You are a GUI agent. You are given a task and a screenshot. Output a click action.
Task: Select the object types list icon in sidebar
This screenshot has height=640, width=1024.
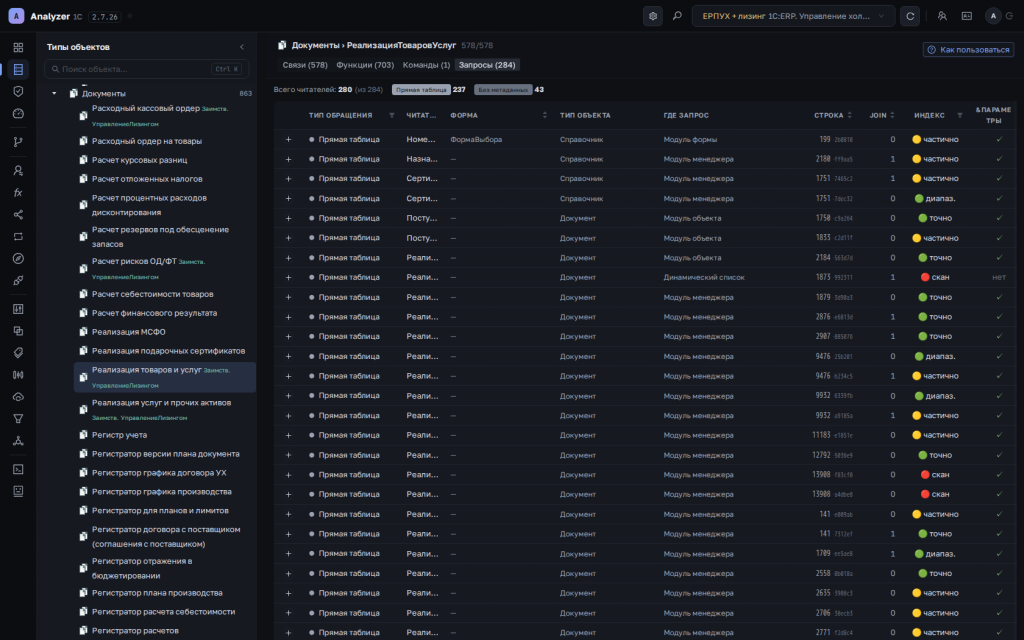18,69
